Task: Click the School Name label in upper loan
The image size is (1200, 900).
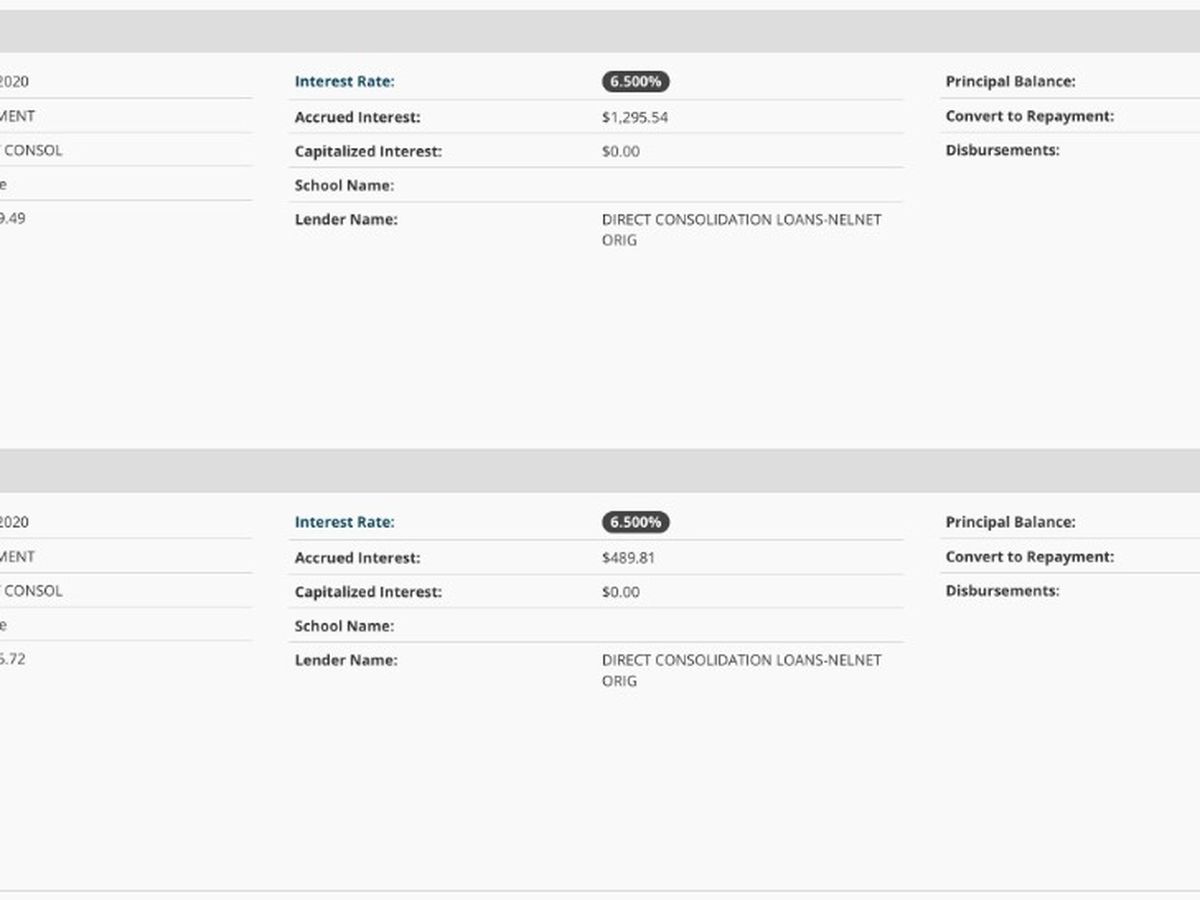Action: click(344, 186)
